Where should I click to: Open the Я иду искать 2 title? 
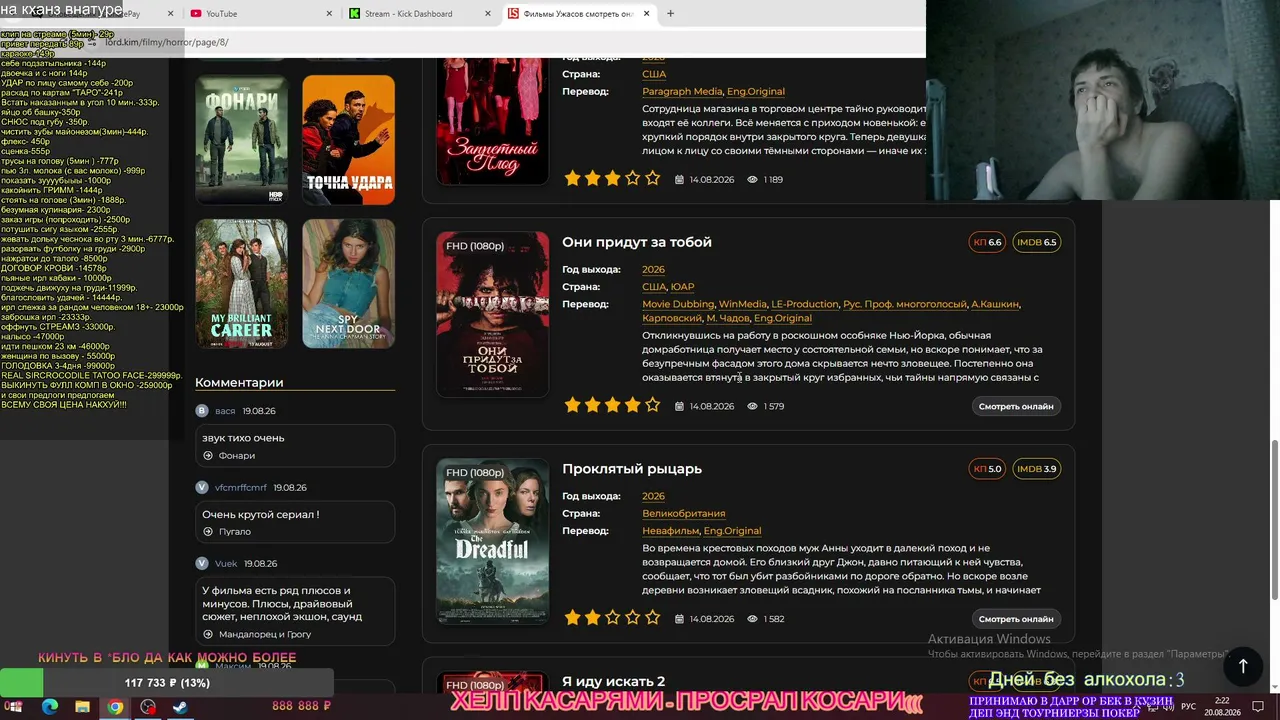tap(613, 682)
